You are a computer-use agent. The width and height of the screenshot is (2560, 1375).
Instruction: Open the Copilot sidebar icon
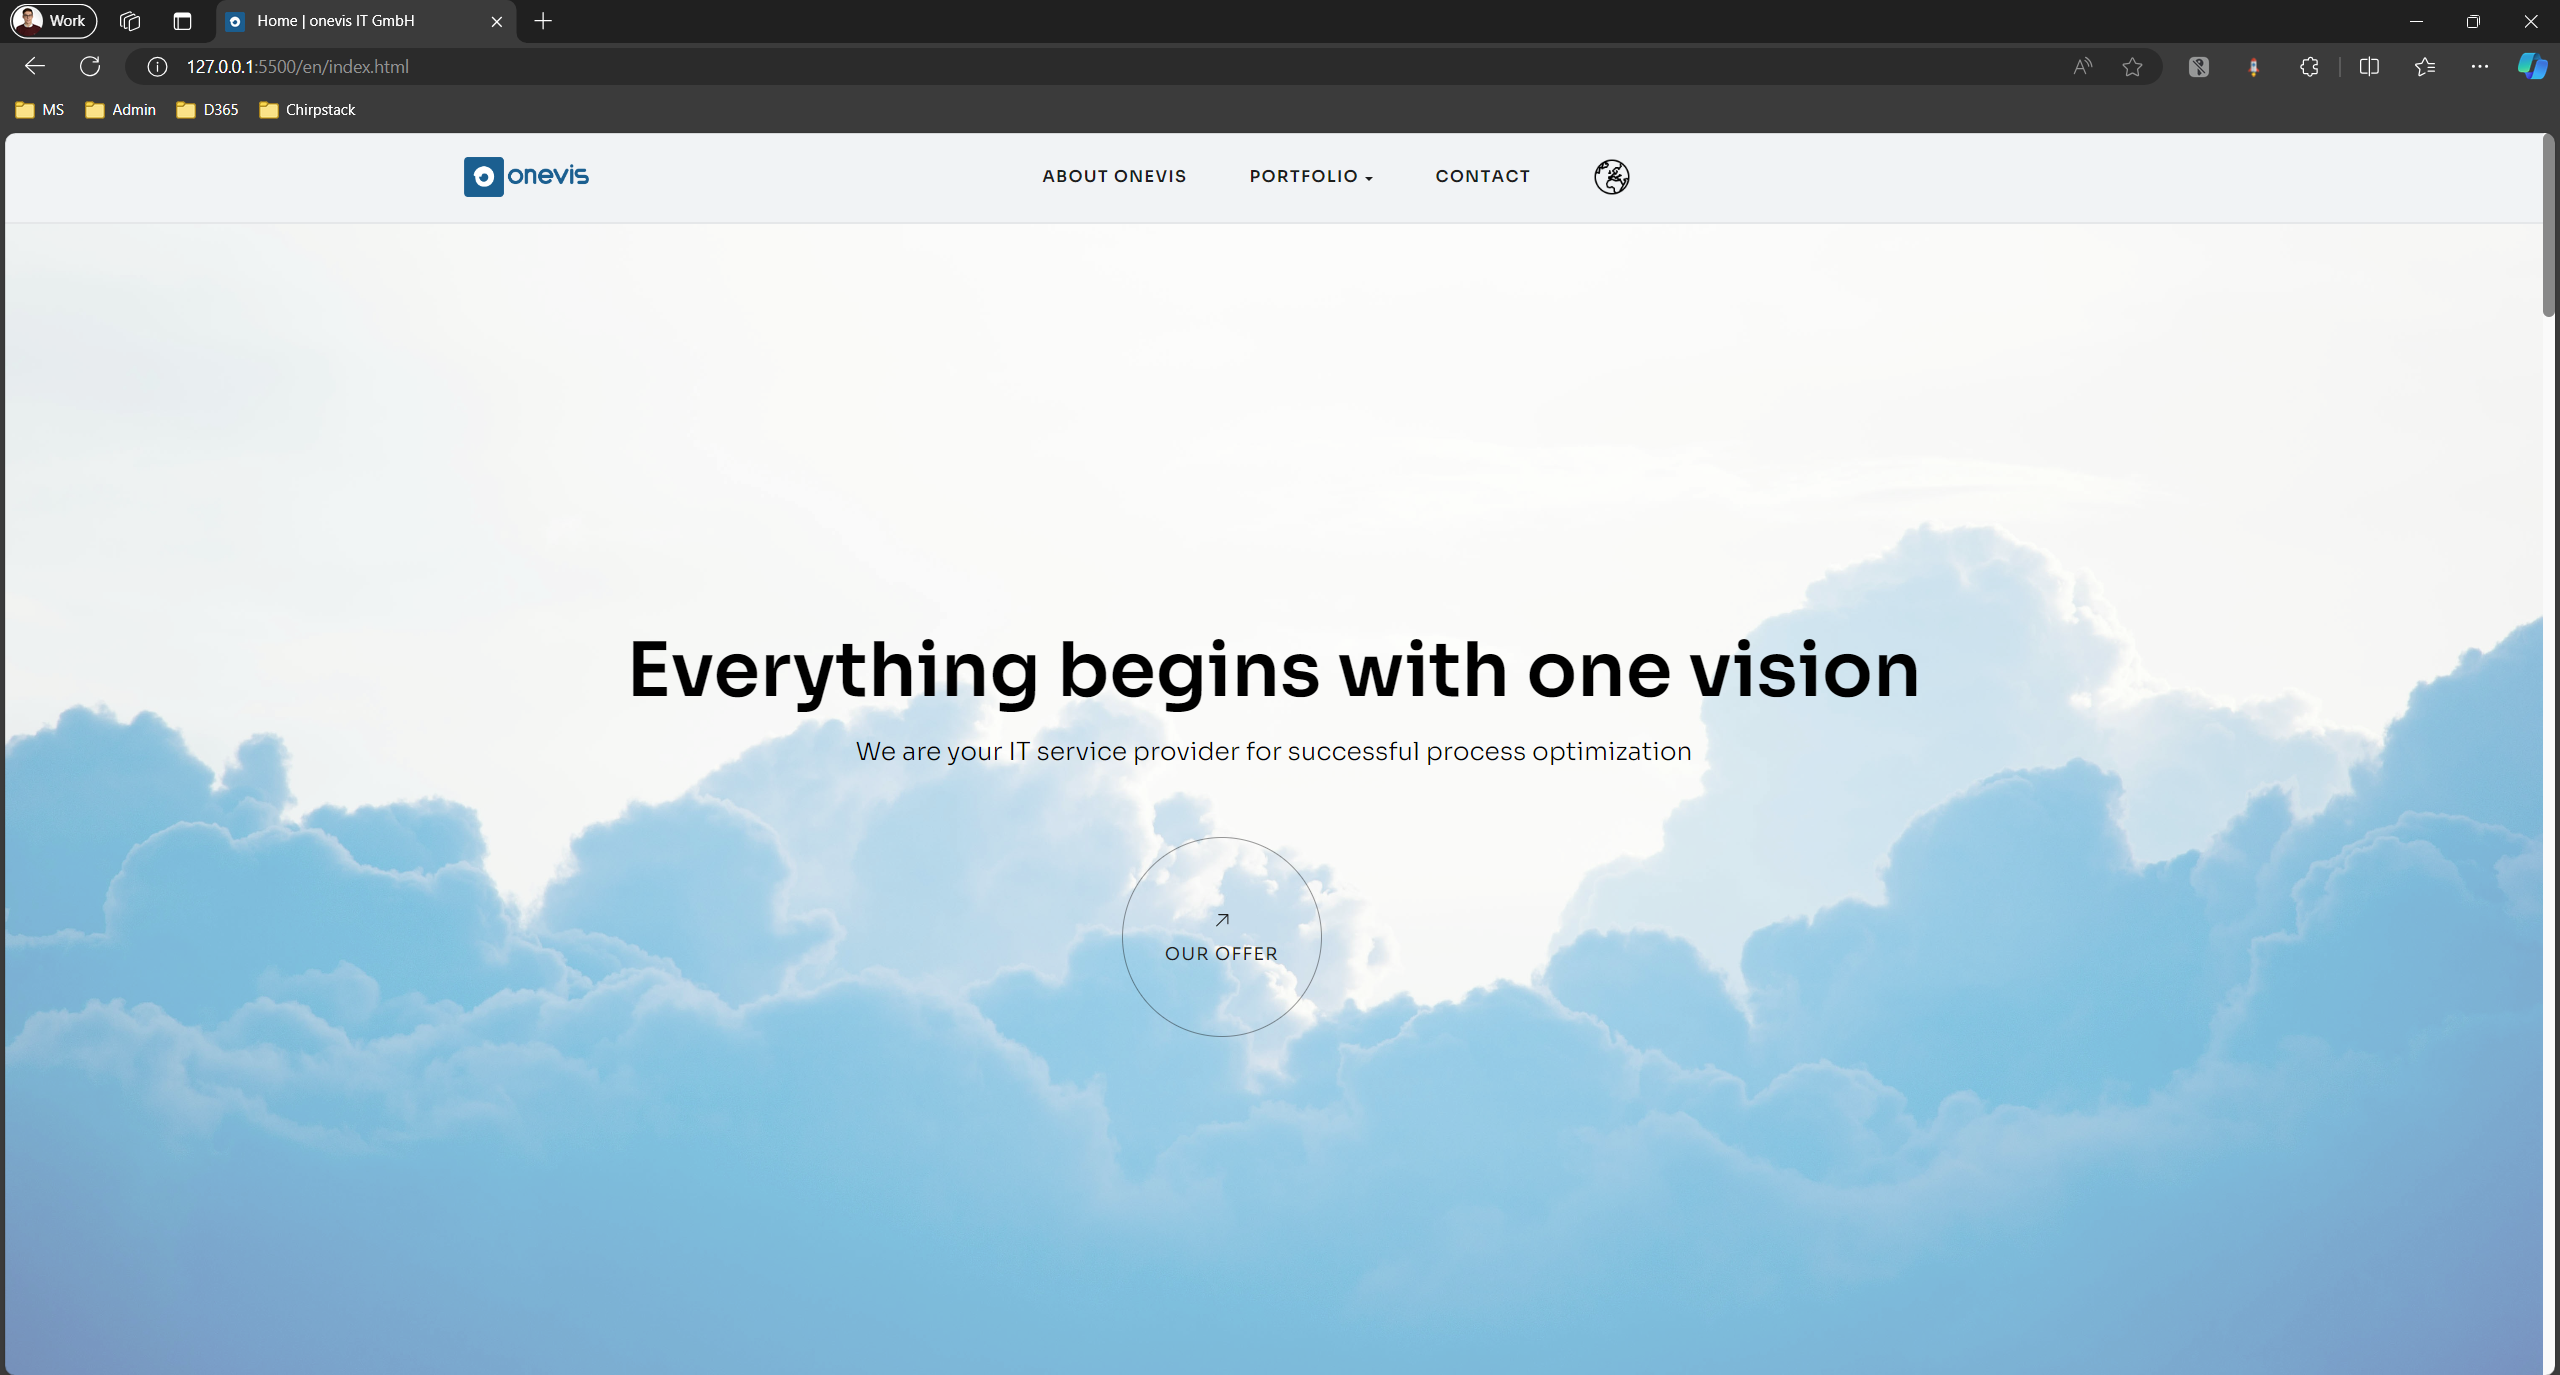point(2532,67)
